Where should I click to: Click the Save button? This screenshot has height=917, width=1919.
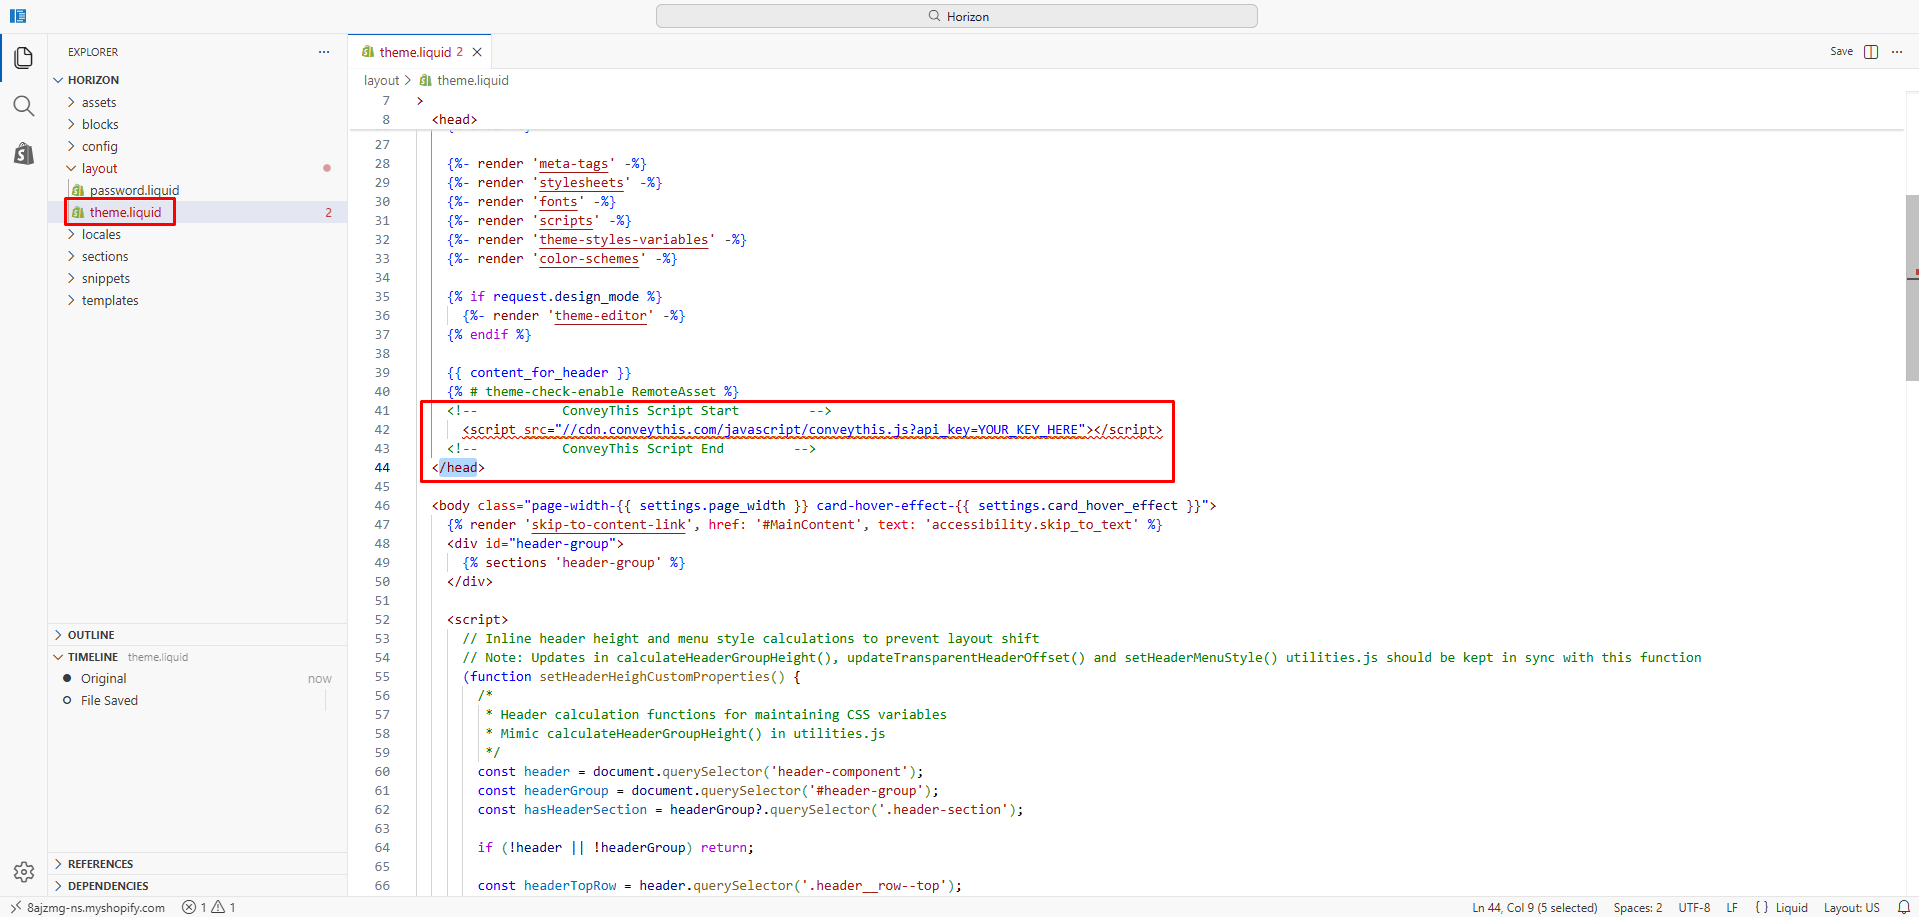tap(1841, 52)
